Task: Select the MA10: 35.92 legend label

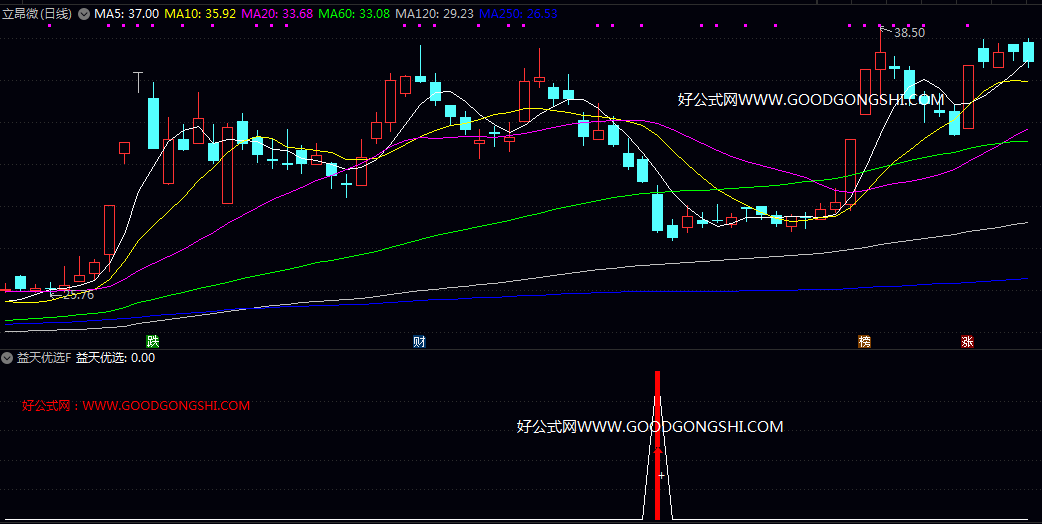Action: [200, 13]
